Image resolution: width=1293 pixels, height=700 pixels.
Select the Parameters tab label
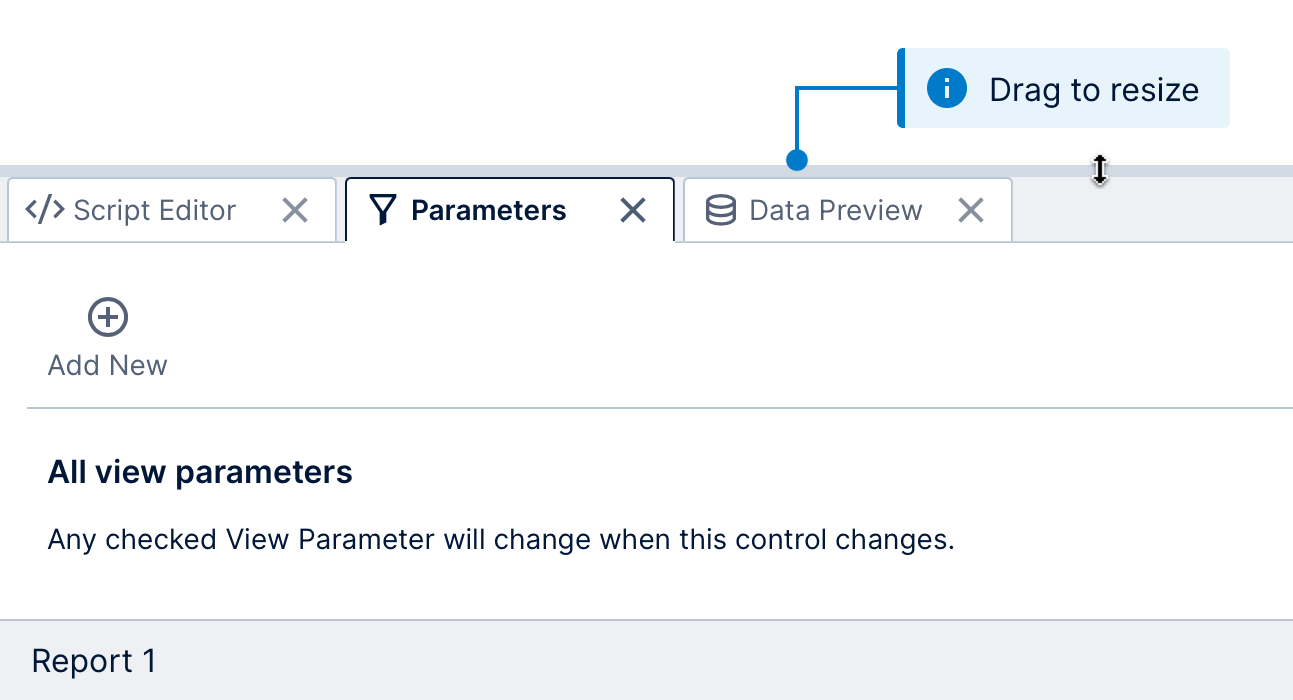click(489, 210)
